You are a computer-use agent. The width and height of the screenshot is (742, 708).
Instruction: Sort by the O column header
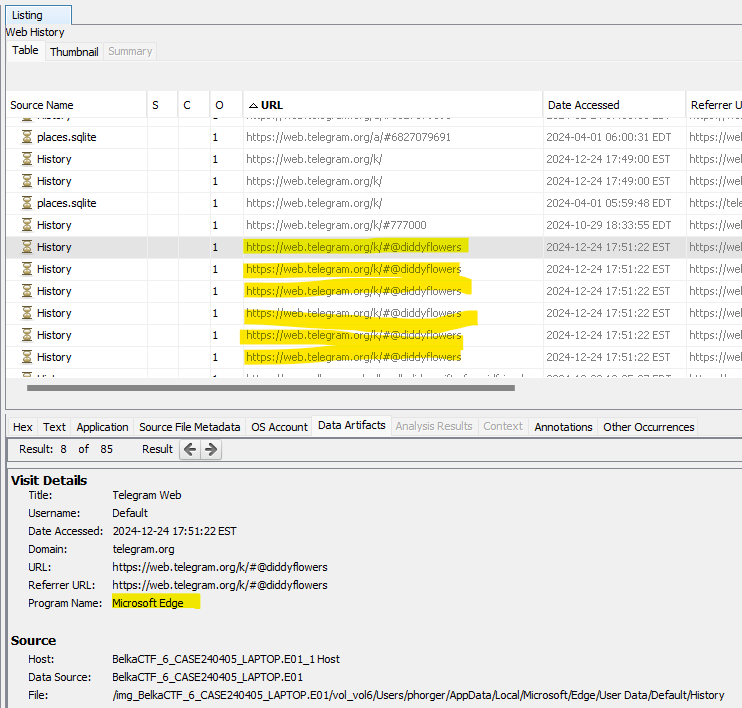click(x=226, y=105)
